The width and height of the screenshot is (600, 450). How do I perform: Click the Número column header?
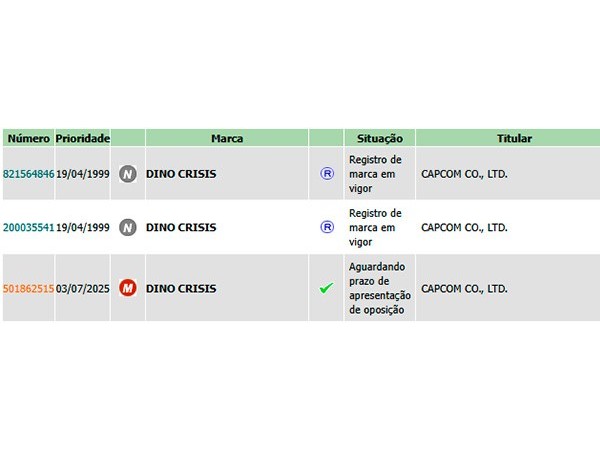(29, 138)
